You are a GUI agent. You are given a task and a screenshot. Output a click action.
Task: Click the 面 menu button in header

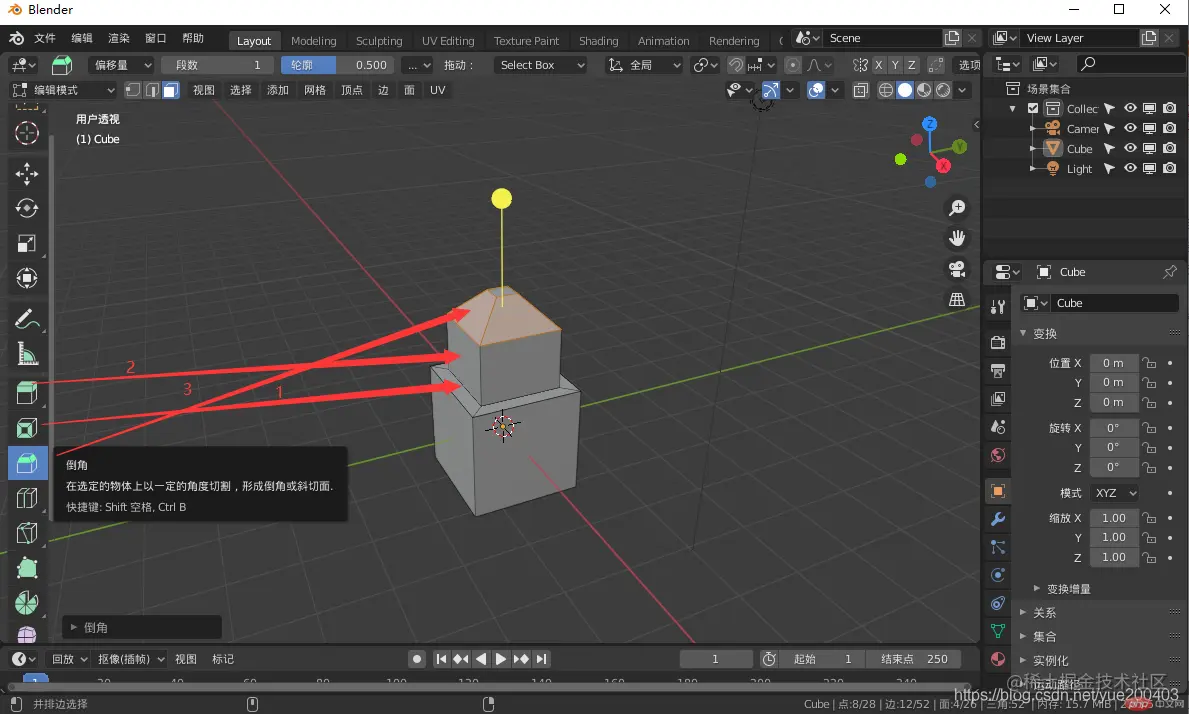click(x=409, y=90)
